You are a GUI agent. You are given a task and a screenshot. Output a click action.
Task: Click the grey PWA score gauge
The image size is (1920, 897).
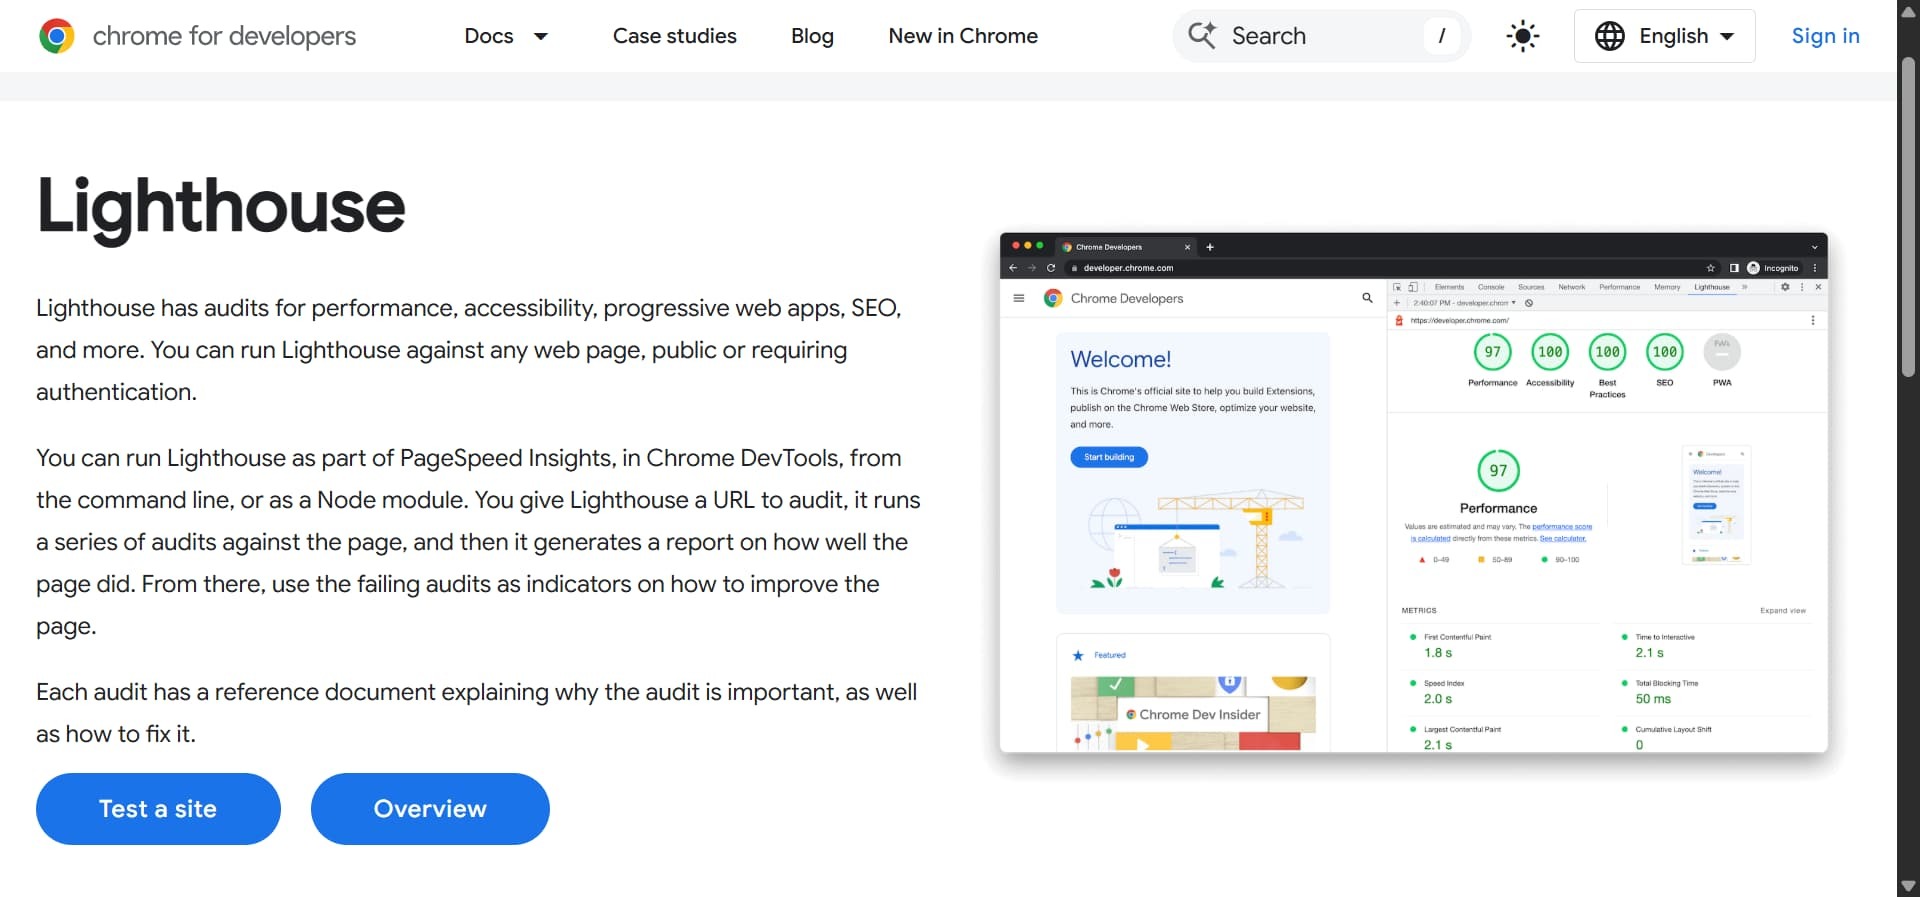tap(1722, 352)
